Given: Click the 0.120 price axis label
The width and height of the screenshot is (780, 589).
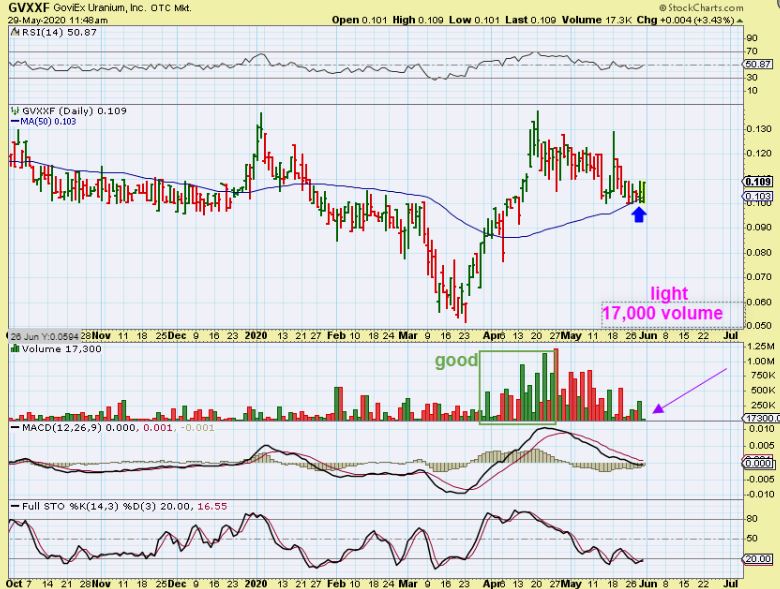Looking at the screenshot, I should pos(758,153).
